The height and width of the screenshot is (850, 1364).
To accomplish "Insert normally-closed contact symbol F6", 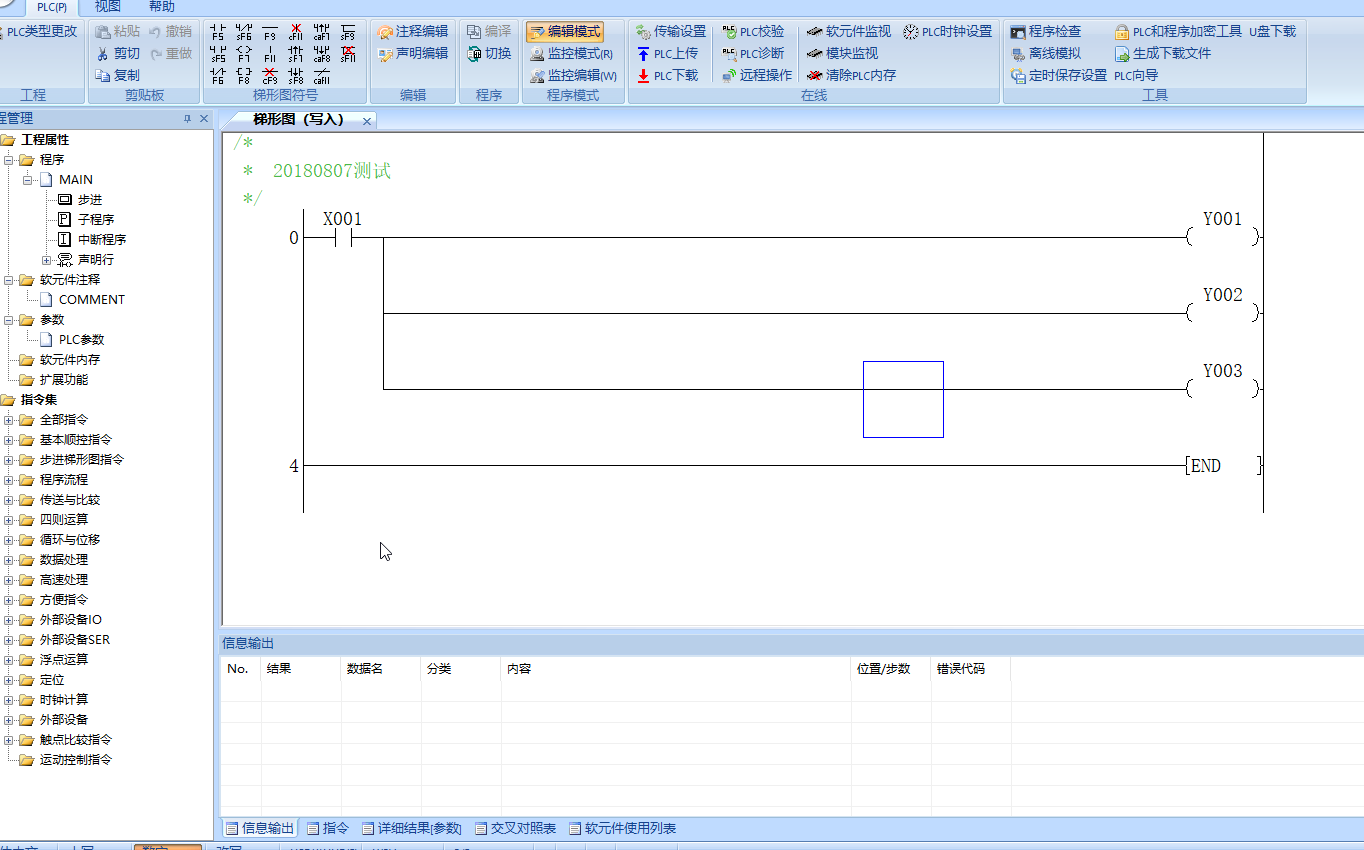I will [218, 76].
